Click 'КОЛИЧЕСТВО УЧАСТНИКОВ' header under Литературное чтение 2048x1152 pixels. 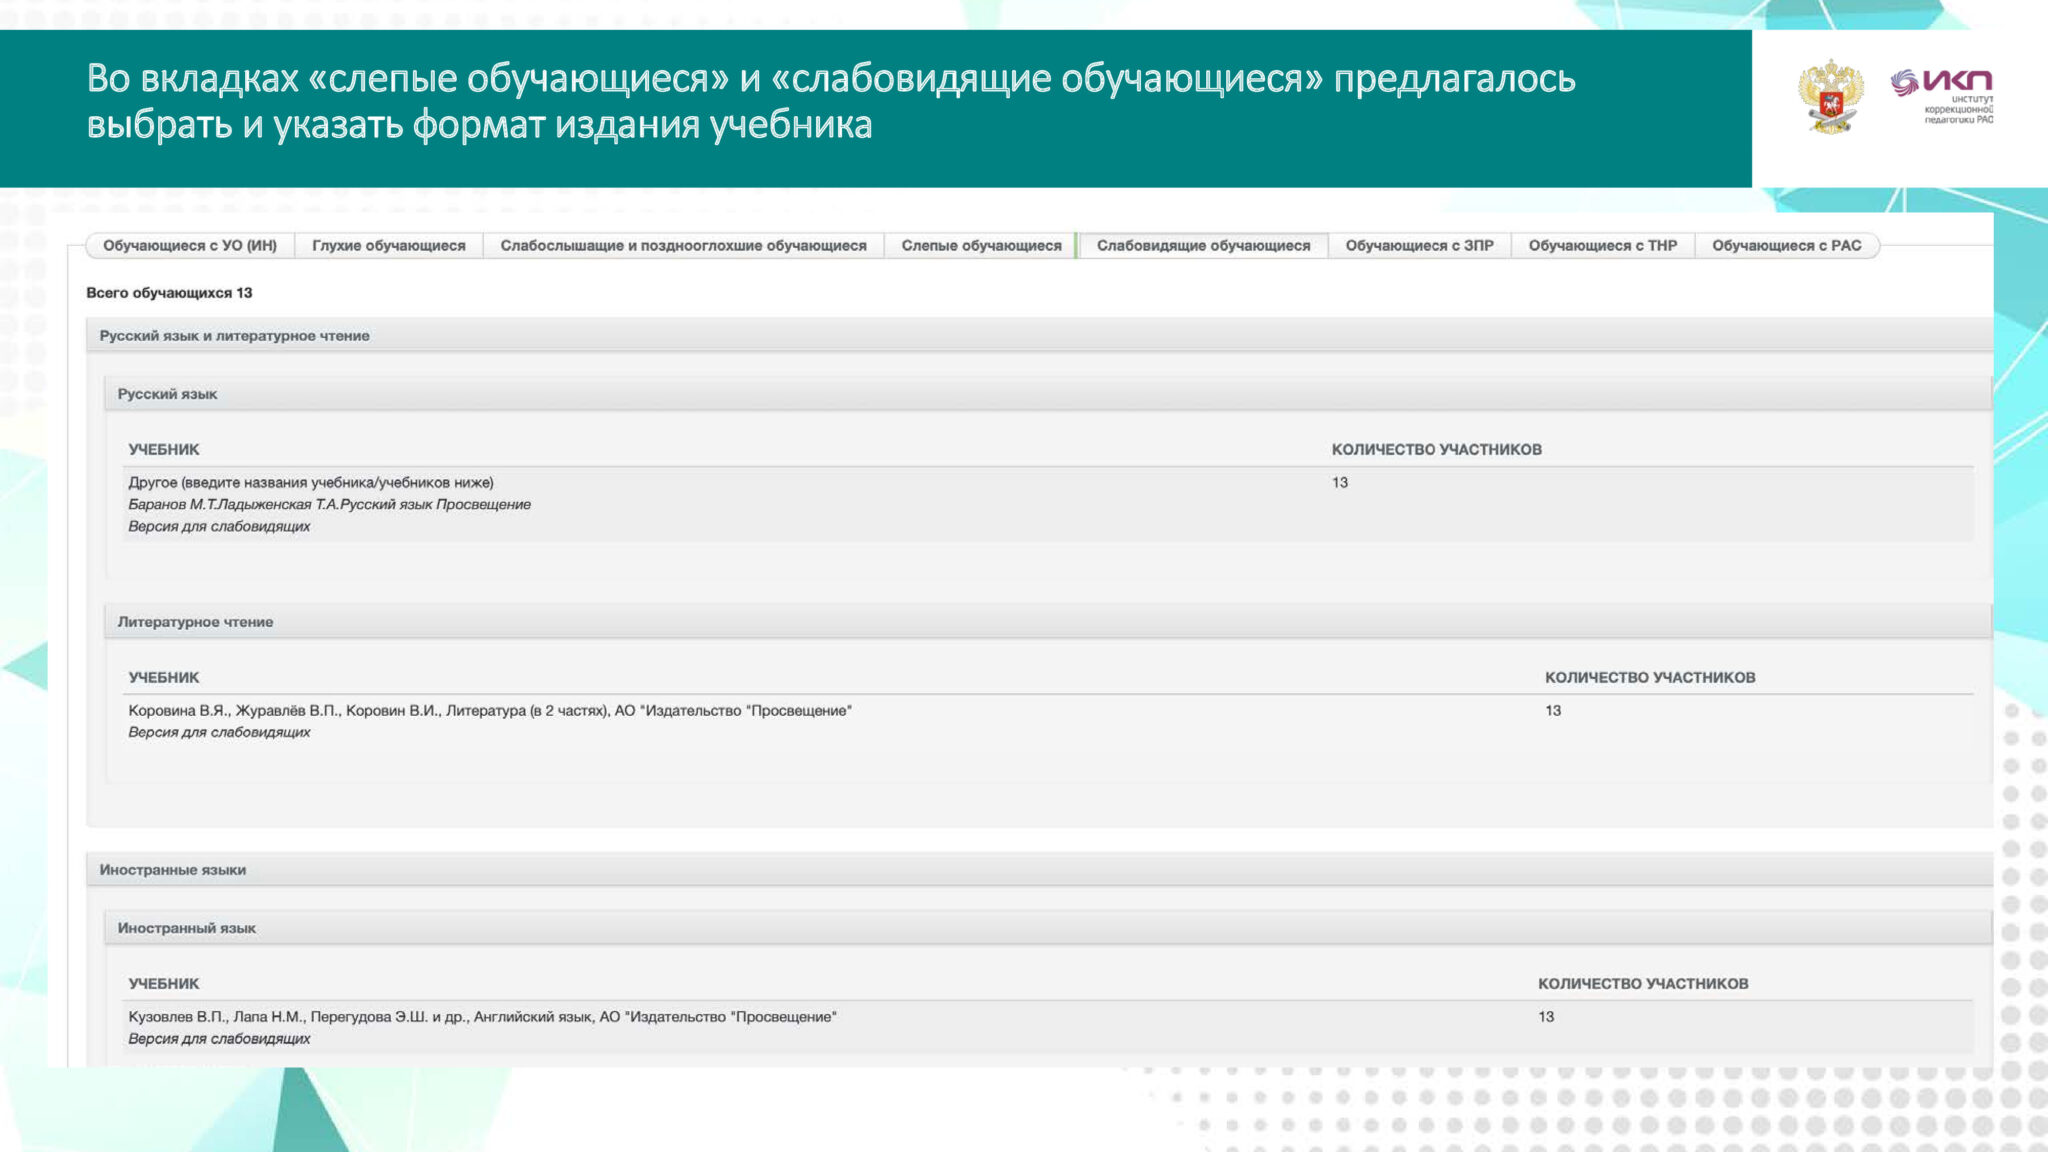coord(1650,677)
